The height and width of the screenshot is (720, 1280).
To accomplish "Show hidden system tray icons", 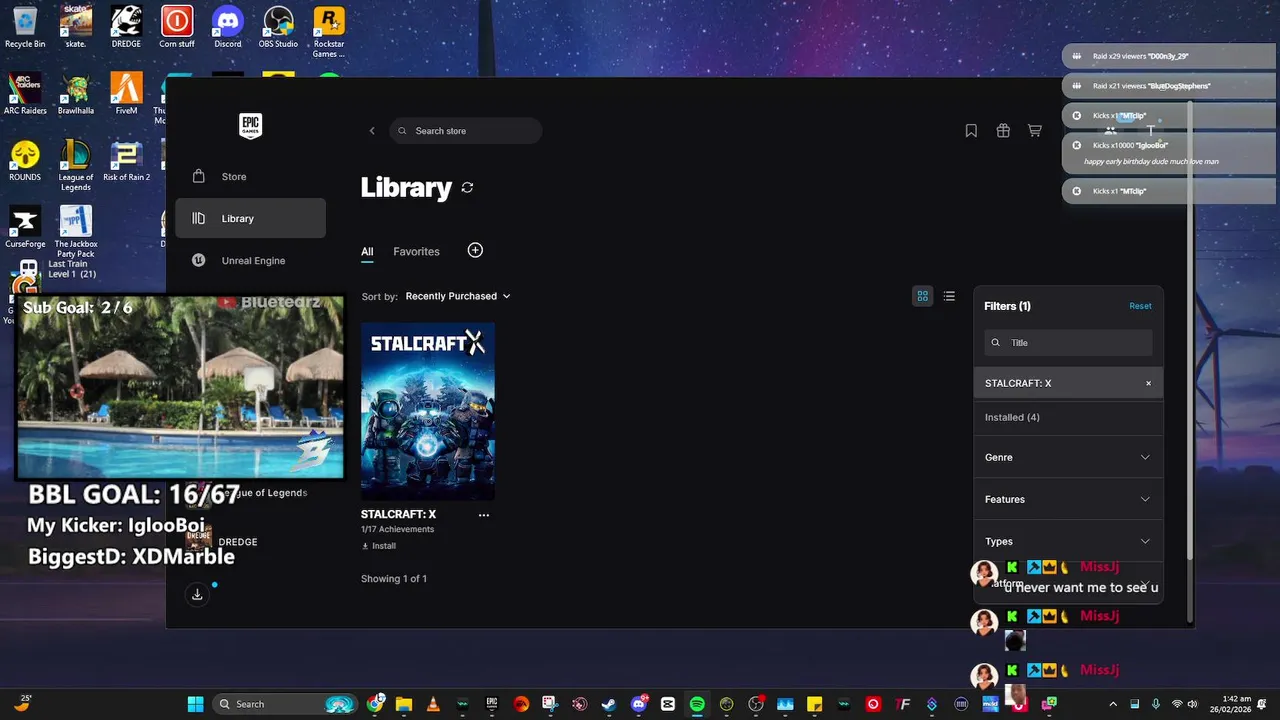I will [x=1113, y=704].
